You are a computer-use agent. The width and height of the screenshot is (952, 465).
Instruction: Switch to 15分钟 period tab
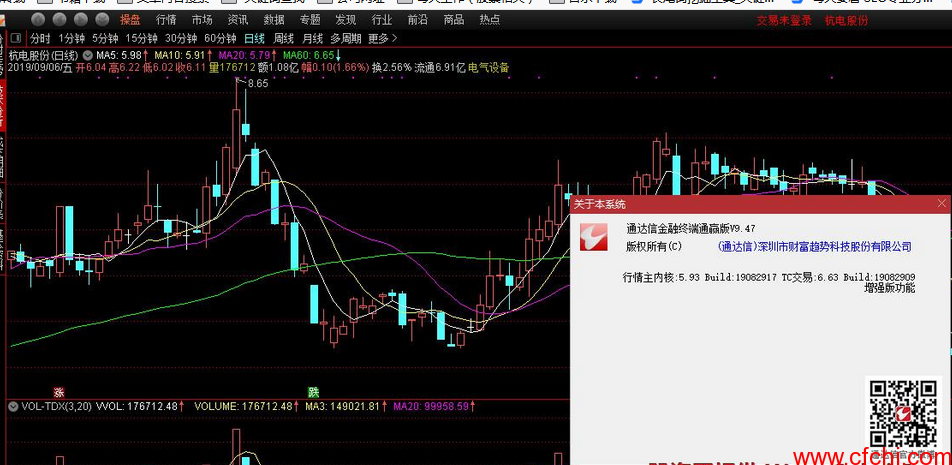pyautogui.click(x=141, y=39)
